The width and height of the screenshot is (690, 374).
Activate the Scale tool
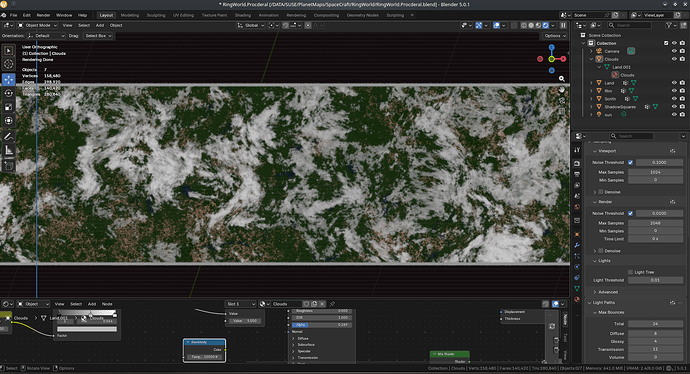8,107
